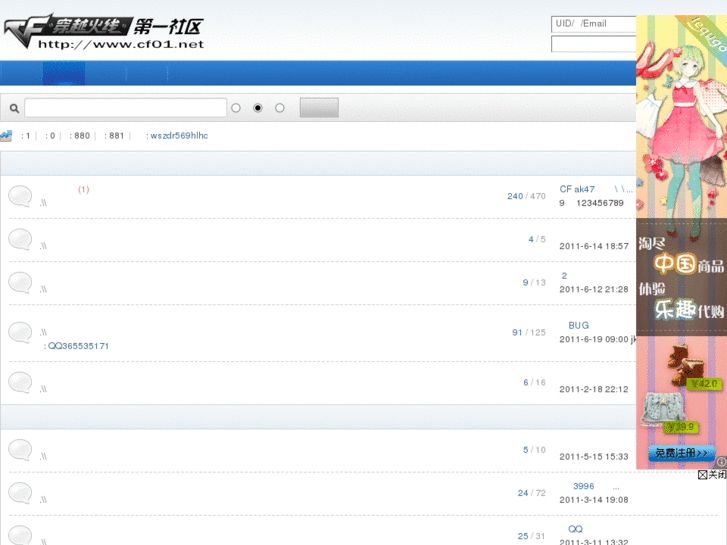Click the 6 / 16 post count
727x545 pixels.
point(535,383)
